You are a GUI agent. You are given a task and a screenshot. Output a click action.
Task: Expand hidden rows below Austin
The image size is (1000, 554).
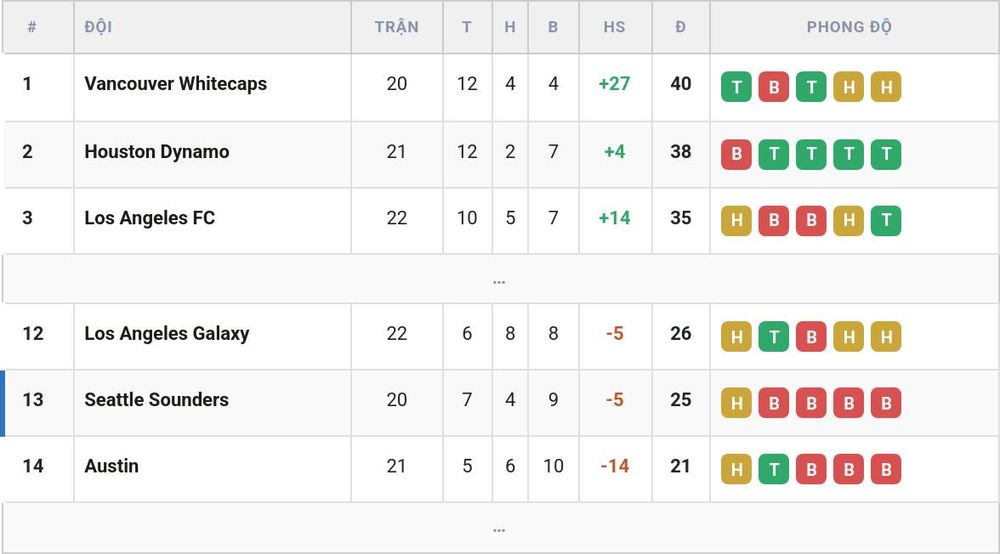click(499, 528)
